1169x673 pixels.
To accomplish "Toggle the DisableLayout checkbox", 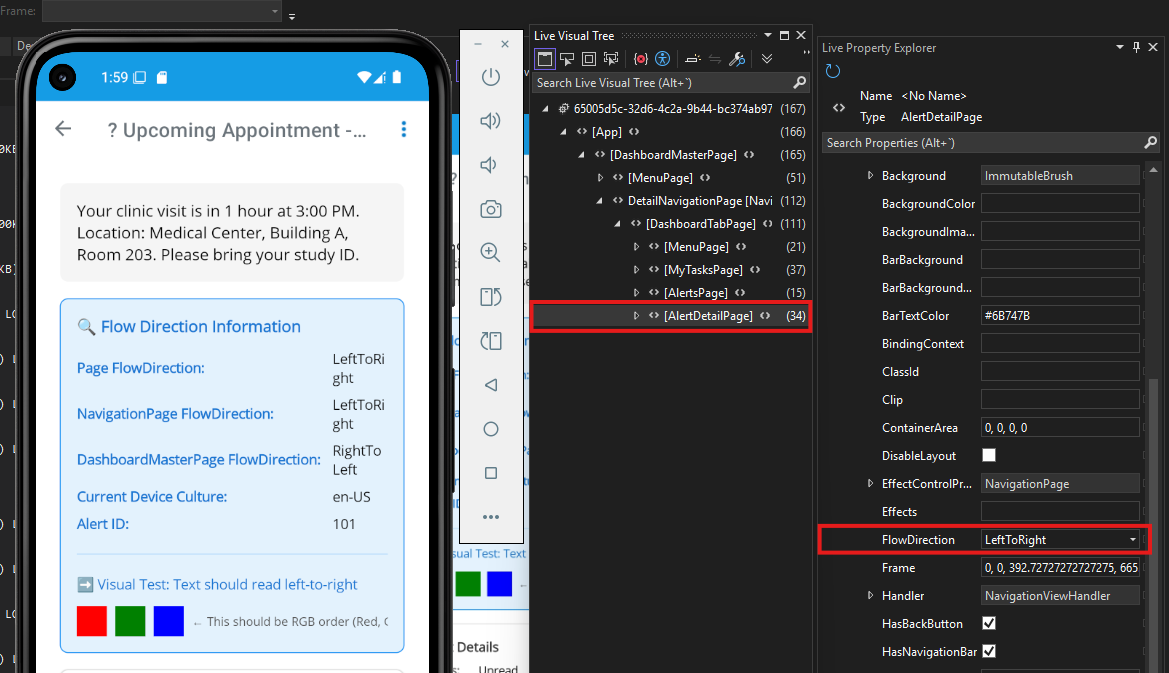I will [989, 455].
